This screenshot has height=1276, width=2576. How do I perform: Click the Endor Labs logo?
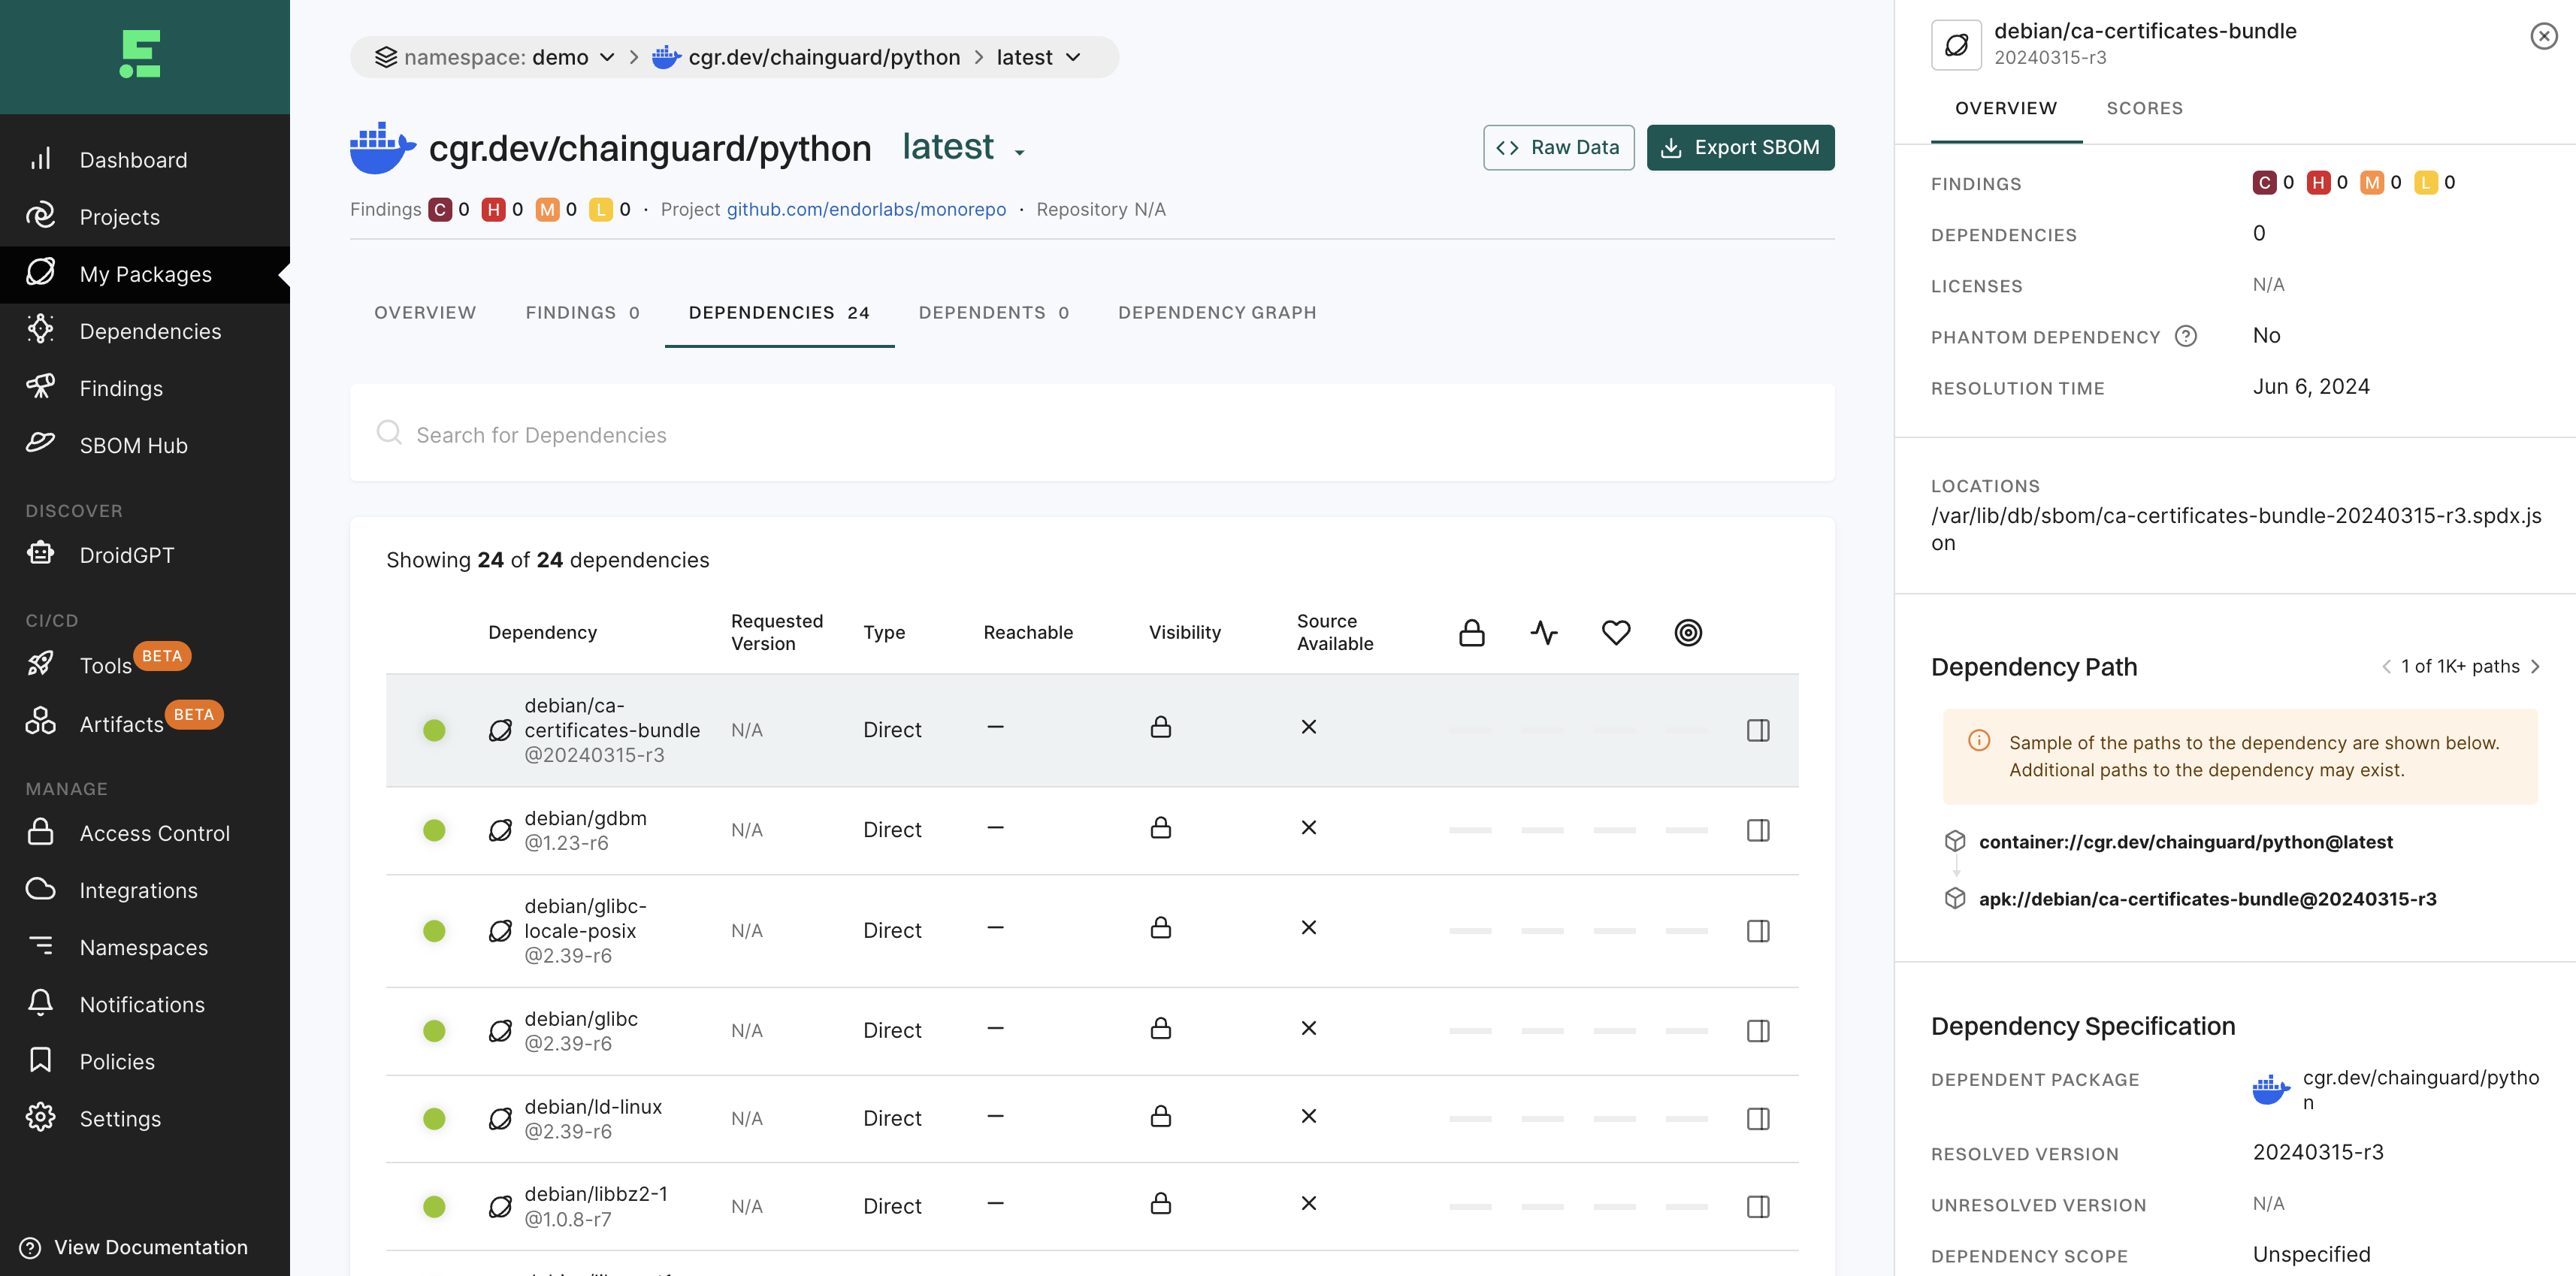click(140, 54)
